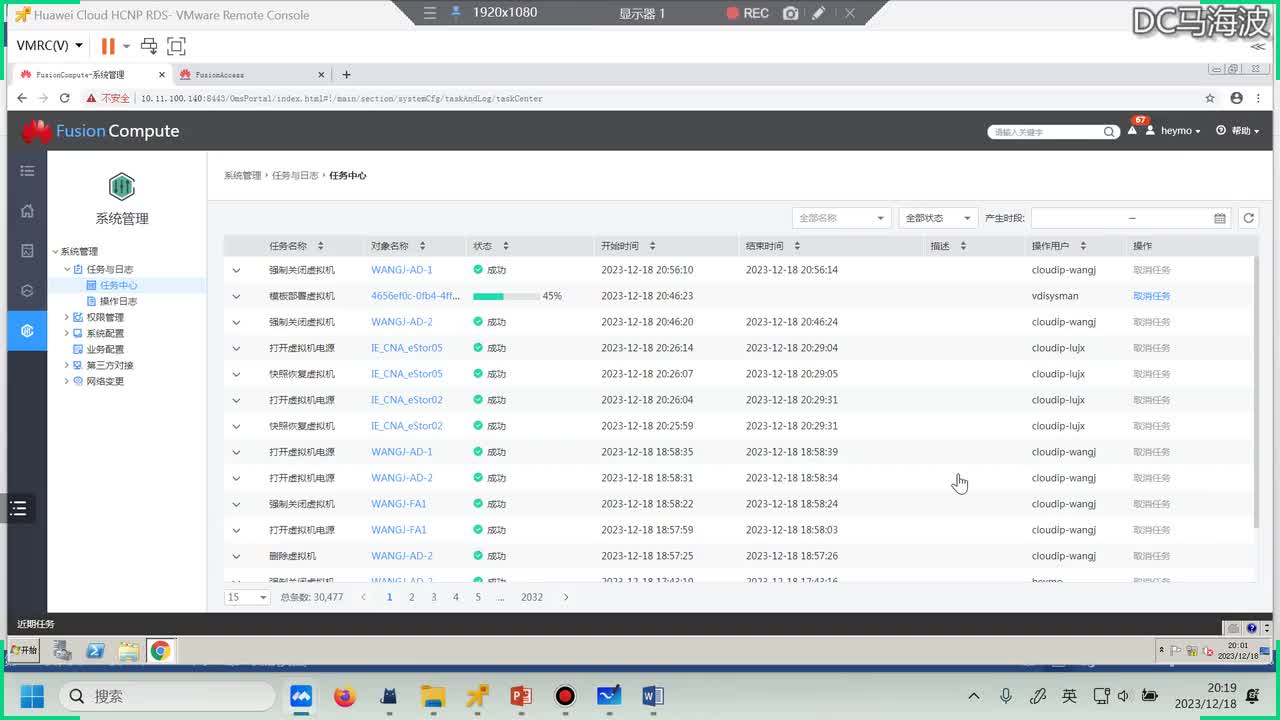Open the Chrome profile avatar icon
The image size is (1280, 720).
(1237, 99)
